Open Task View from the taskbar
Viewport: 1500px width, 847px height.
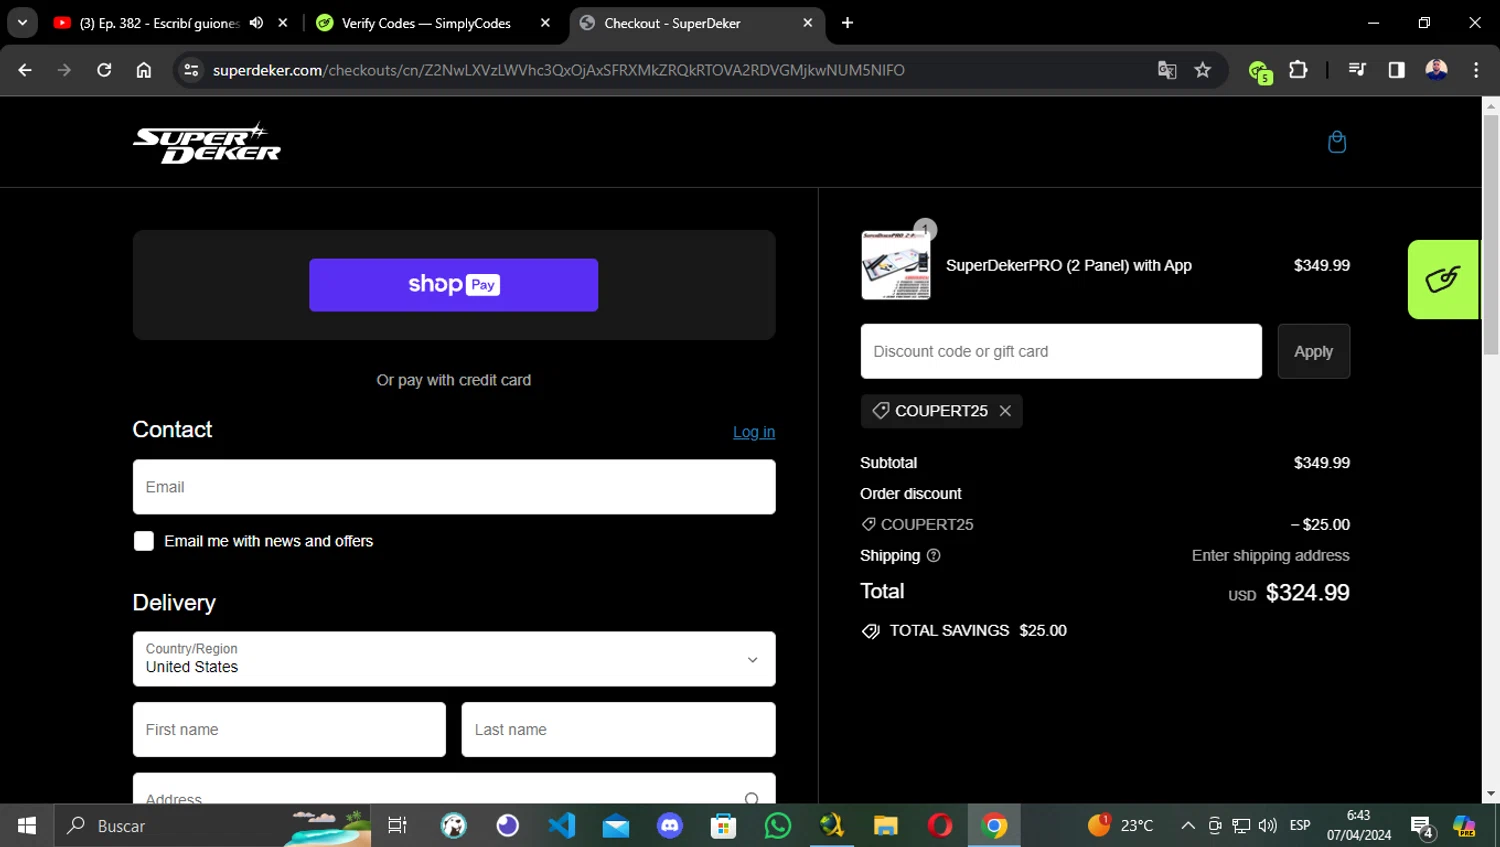pos(397,826)
